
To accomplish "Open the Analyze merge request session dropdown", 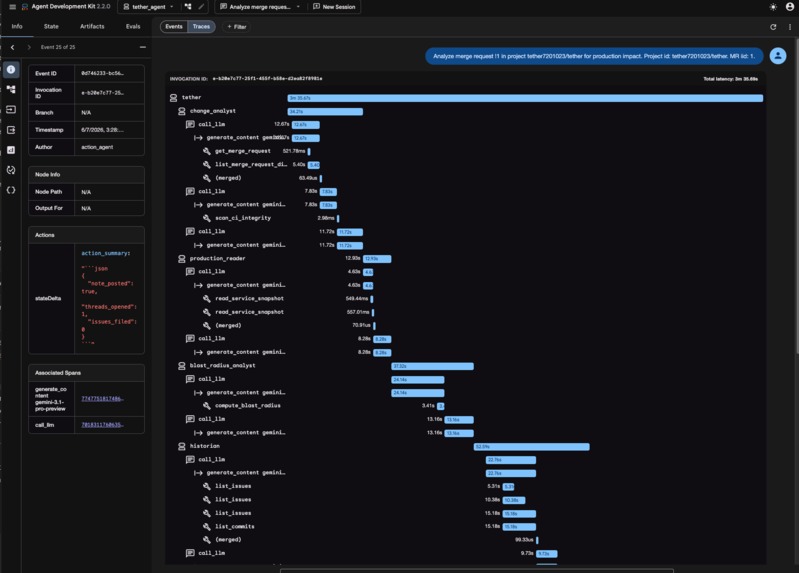I will pyautogui.click(x=260, y=7).
